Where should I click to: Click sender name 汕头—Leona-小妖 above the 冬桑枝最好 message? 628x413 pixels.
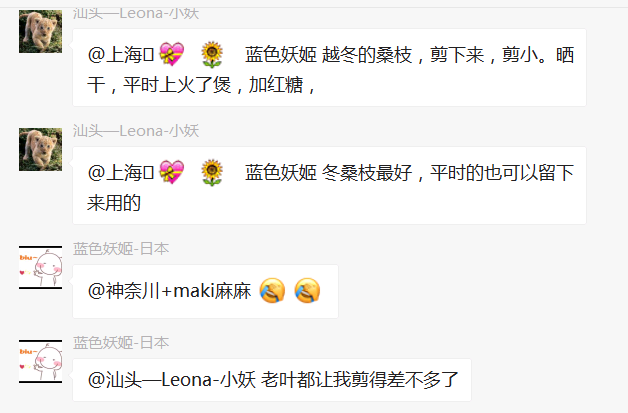click(x=135, y=131)
